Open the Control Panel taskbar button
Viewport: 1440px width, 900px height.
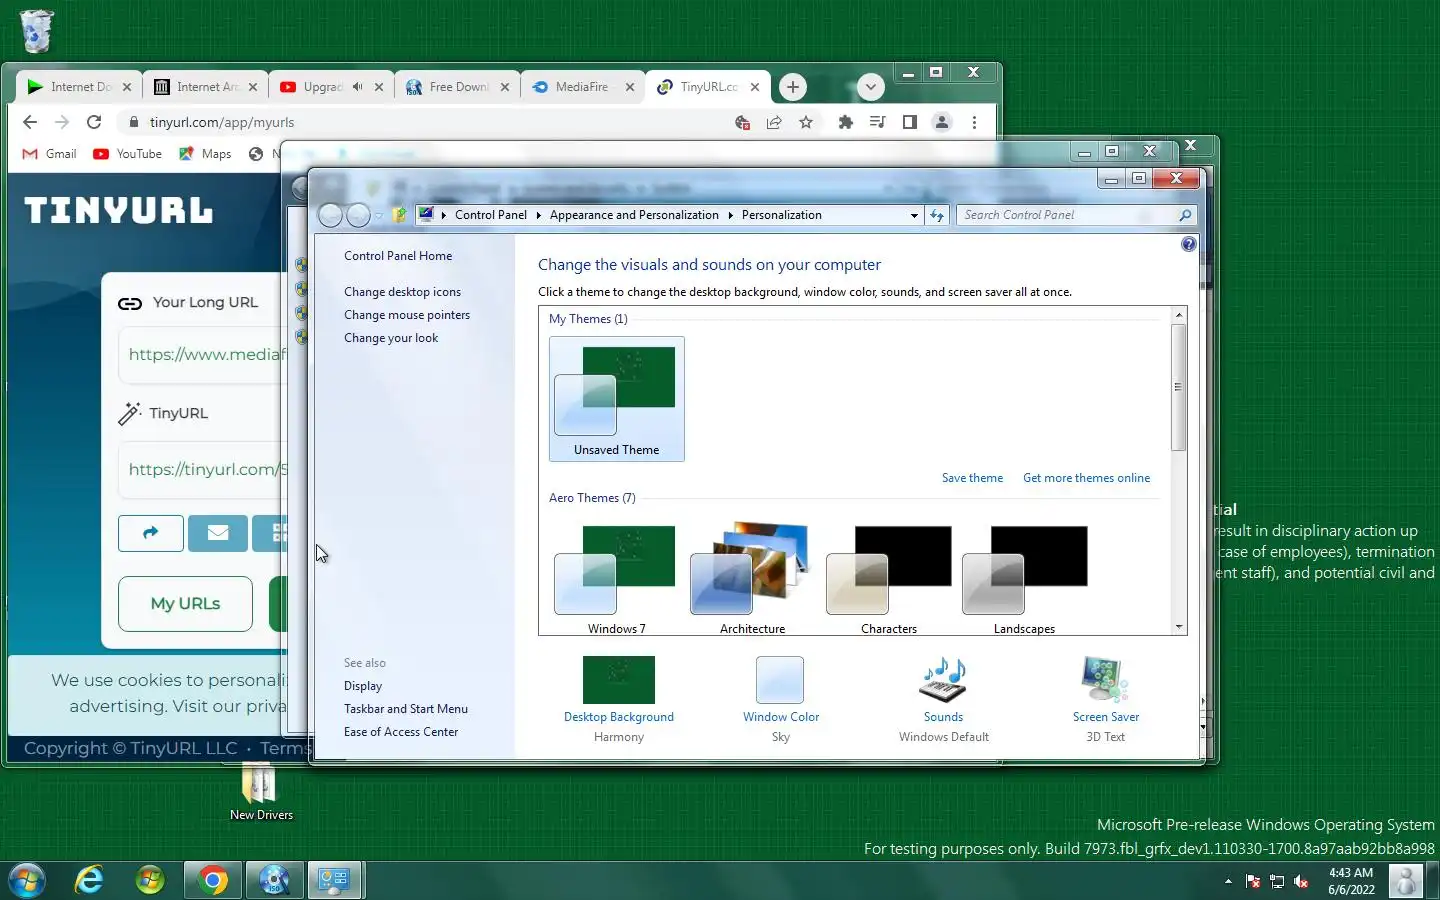(x=335, y=880)
